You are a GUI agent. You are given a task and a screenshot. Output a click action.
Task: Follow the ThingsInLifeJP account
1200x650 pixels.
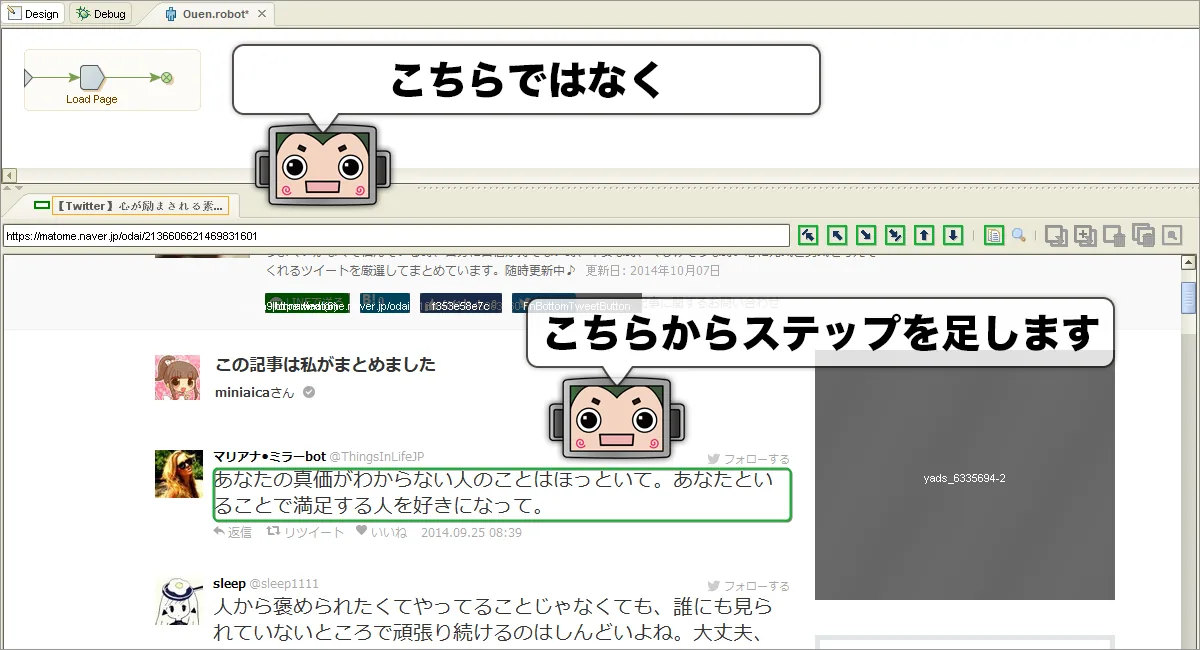point(749,459)
